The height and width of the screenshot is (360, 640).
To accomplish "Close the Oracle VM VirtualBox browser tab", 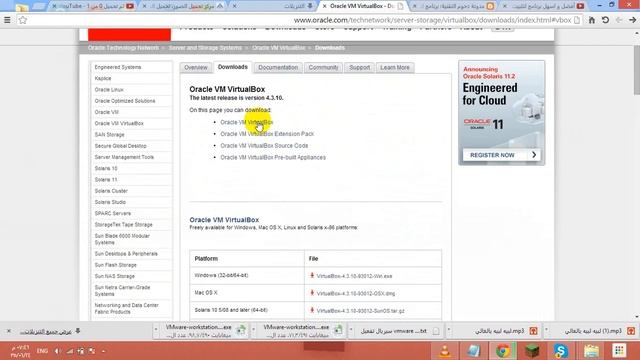I will pyautogui.click(x=324, y=6).
